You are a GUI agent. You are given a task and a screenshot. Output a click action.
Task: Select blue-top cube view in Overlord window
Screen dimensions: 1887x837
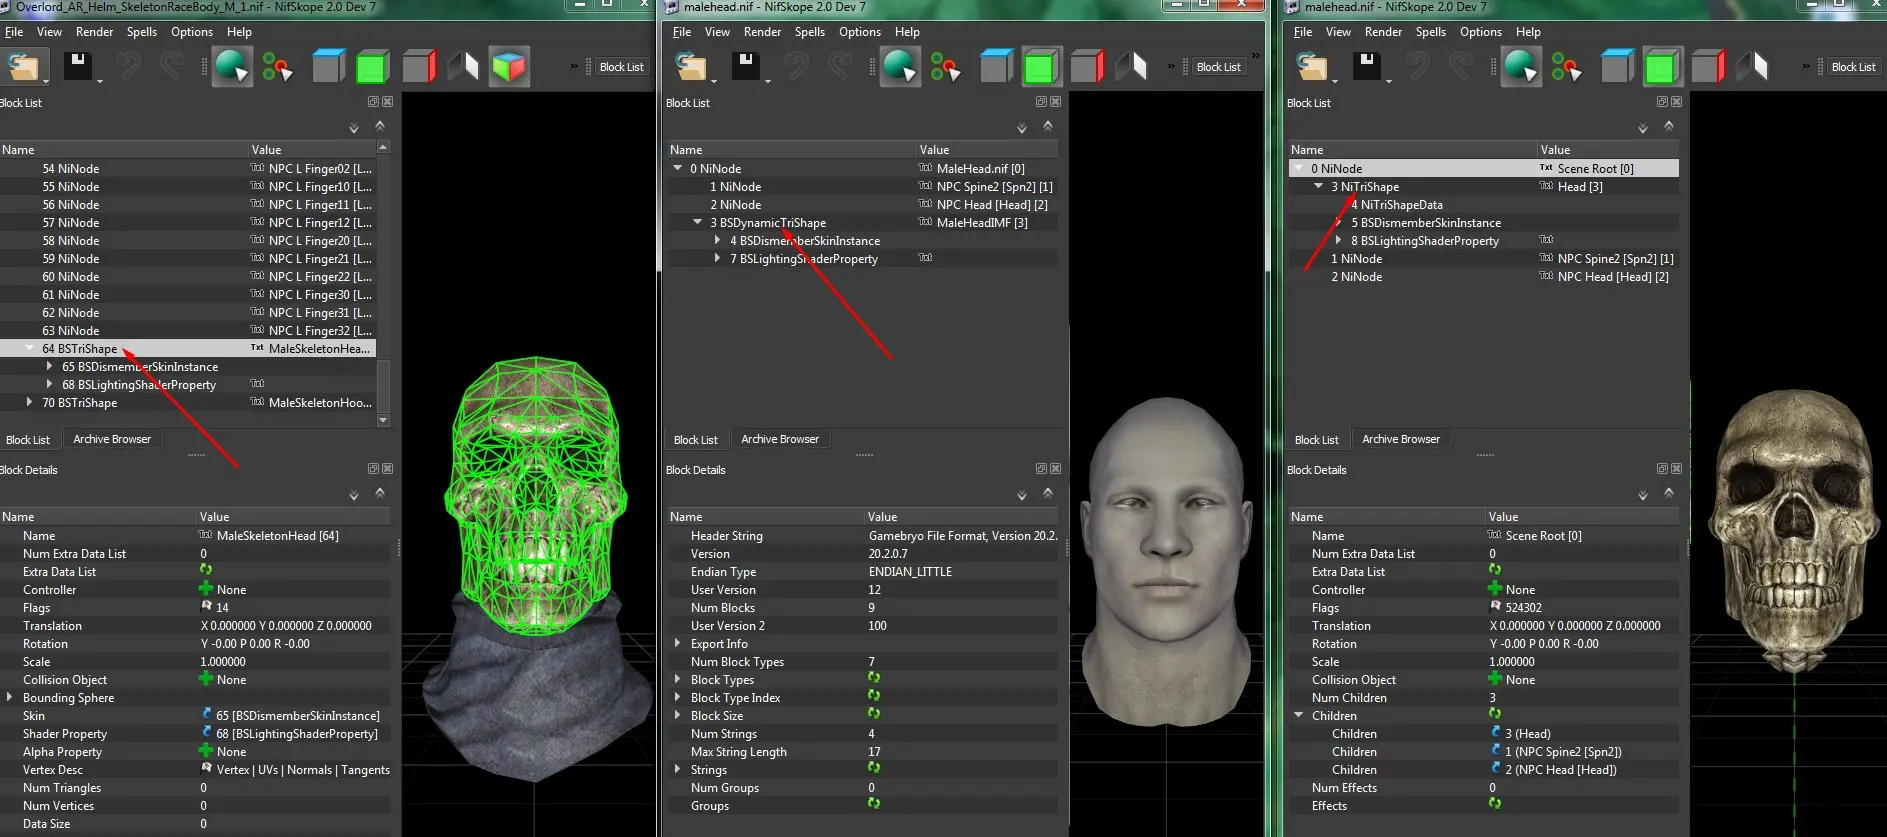329,67
